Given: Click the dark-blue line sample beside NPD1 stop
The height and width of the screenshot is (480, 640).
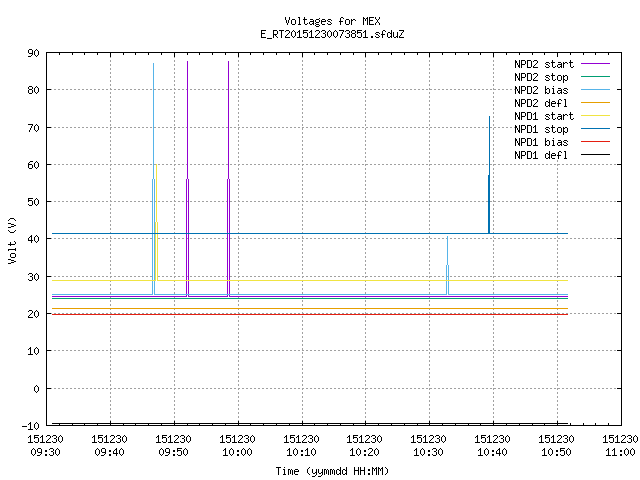Looking at the screenshot, I should coord(595,129).
